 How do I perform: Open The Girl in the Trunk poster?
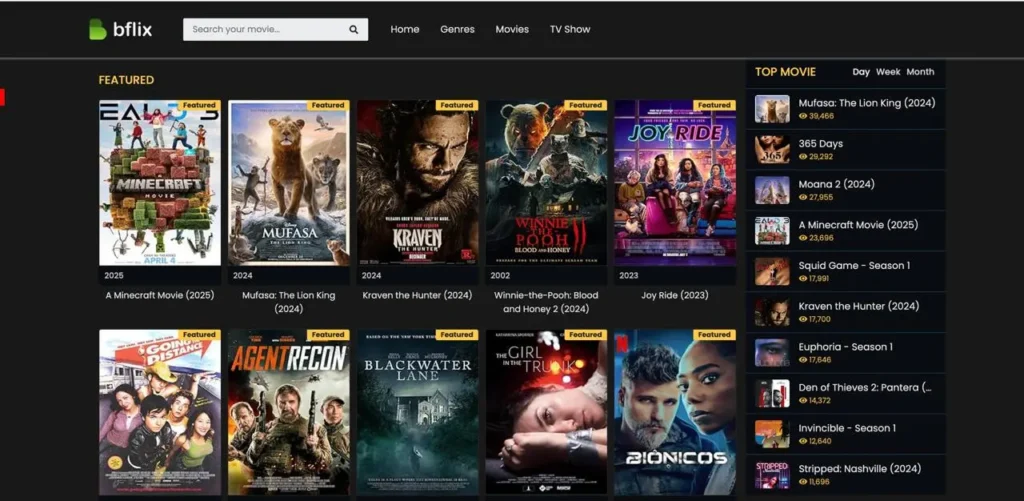point(546,412)
